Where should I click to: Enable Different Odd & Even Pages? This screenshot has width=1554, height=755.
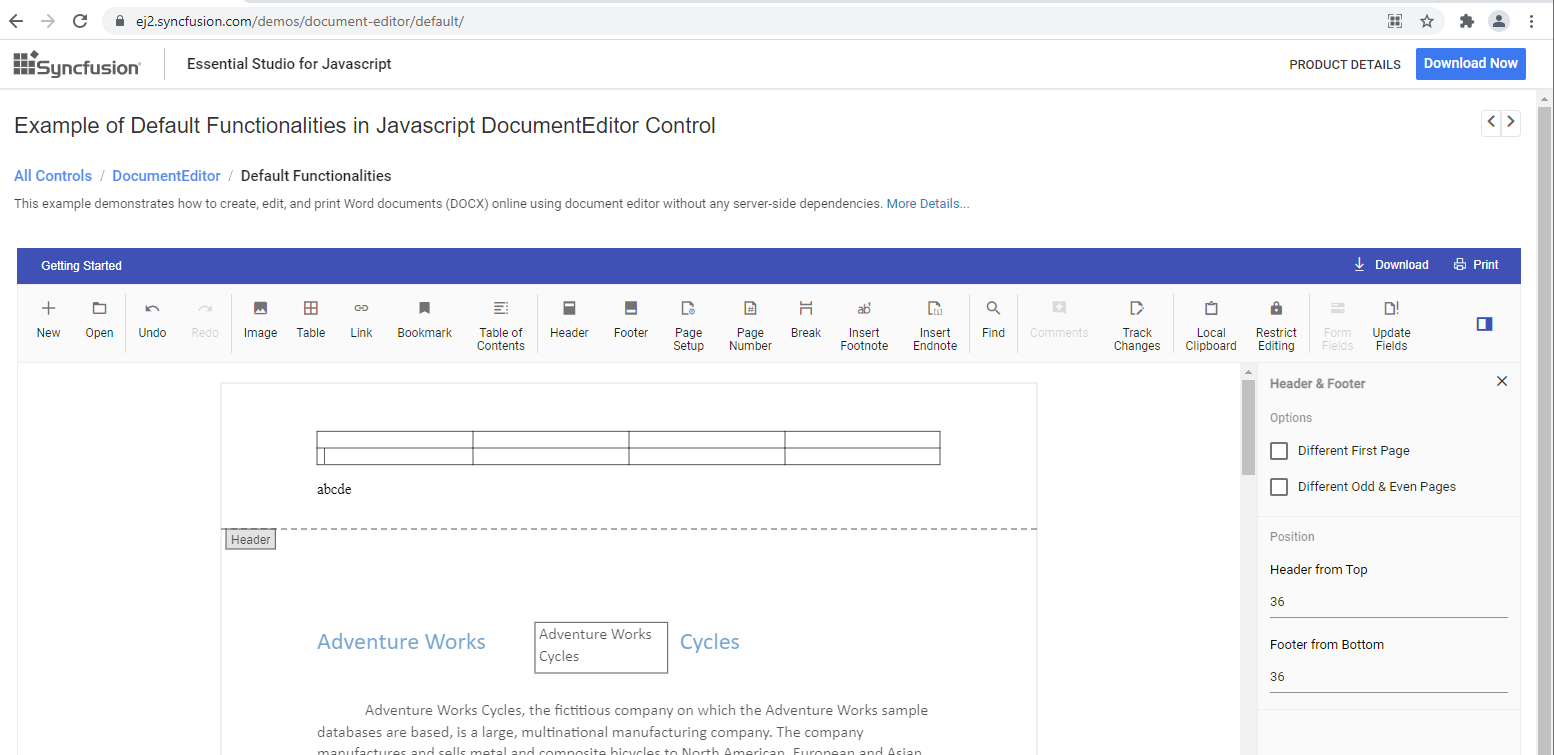tap(1279, 487)
